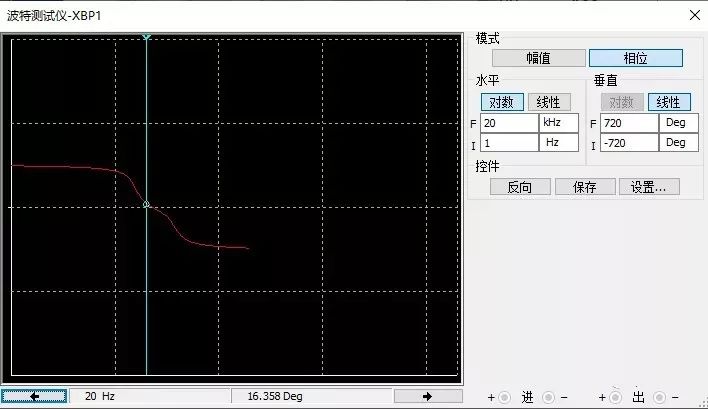Click the output (出) plus terminal
Screen dimensions: 708x409
[x=615, y=397]
